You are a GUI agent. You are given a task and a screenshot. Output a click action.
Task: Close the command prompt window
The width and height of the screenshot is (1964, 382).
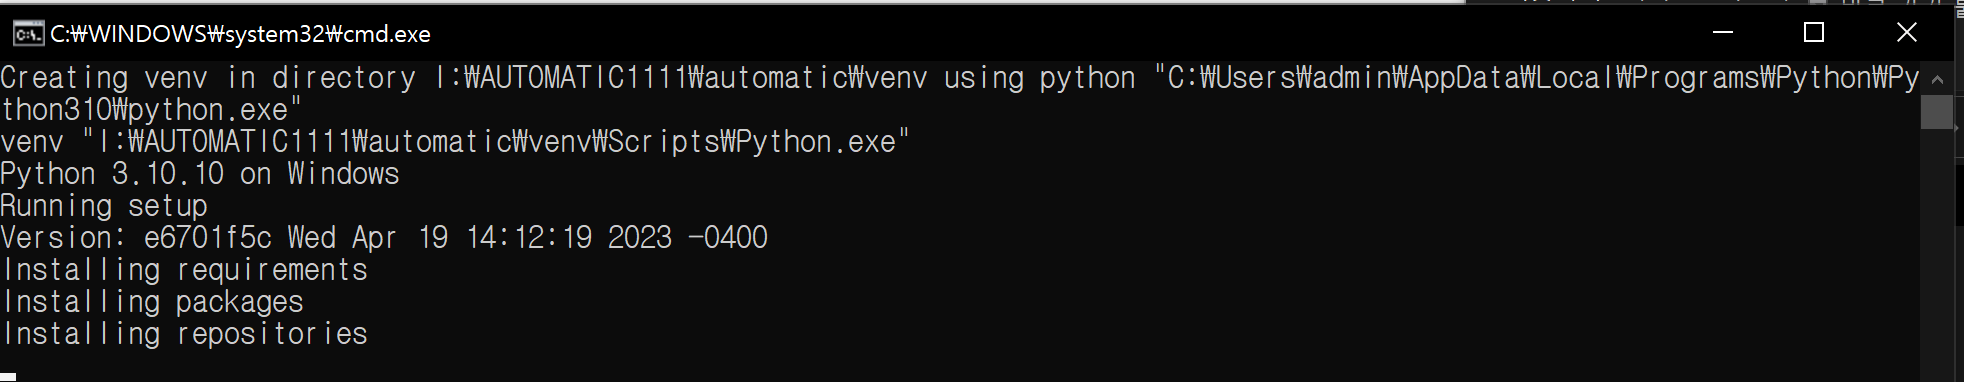tap(1906, 33)
